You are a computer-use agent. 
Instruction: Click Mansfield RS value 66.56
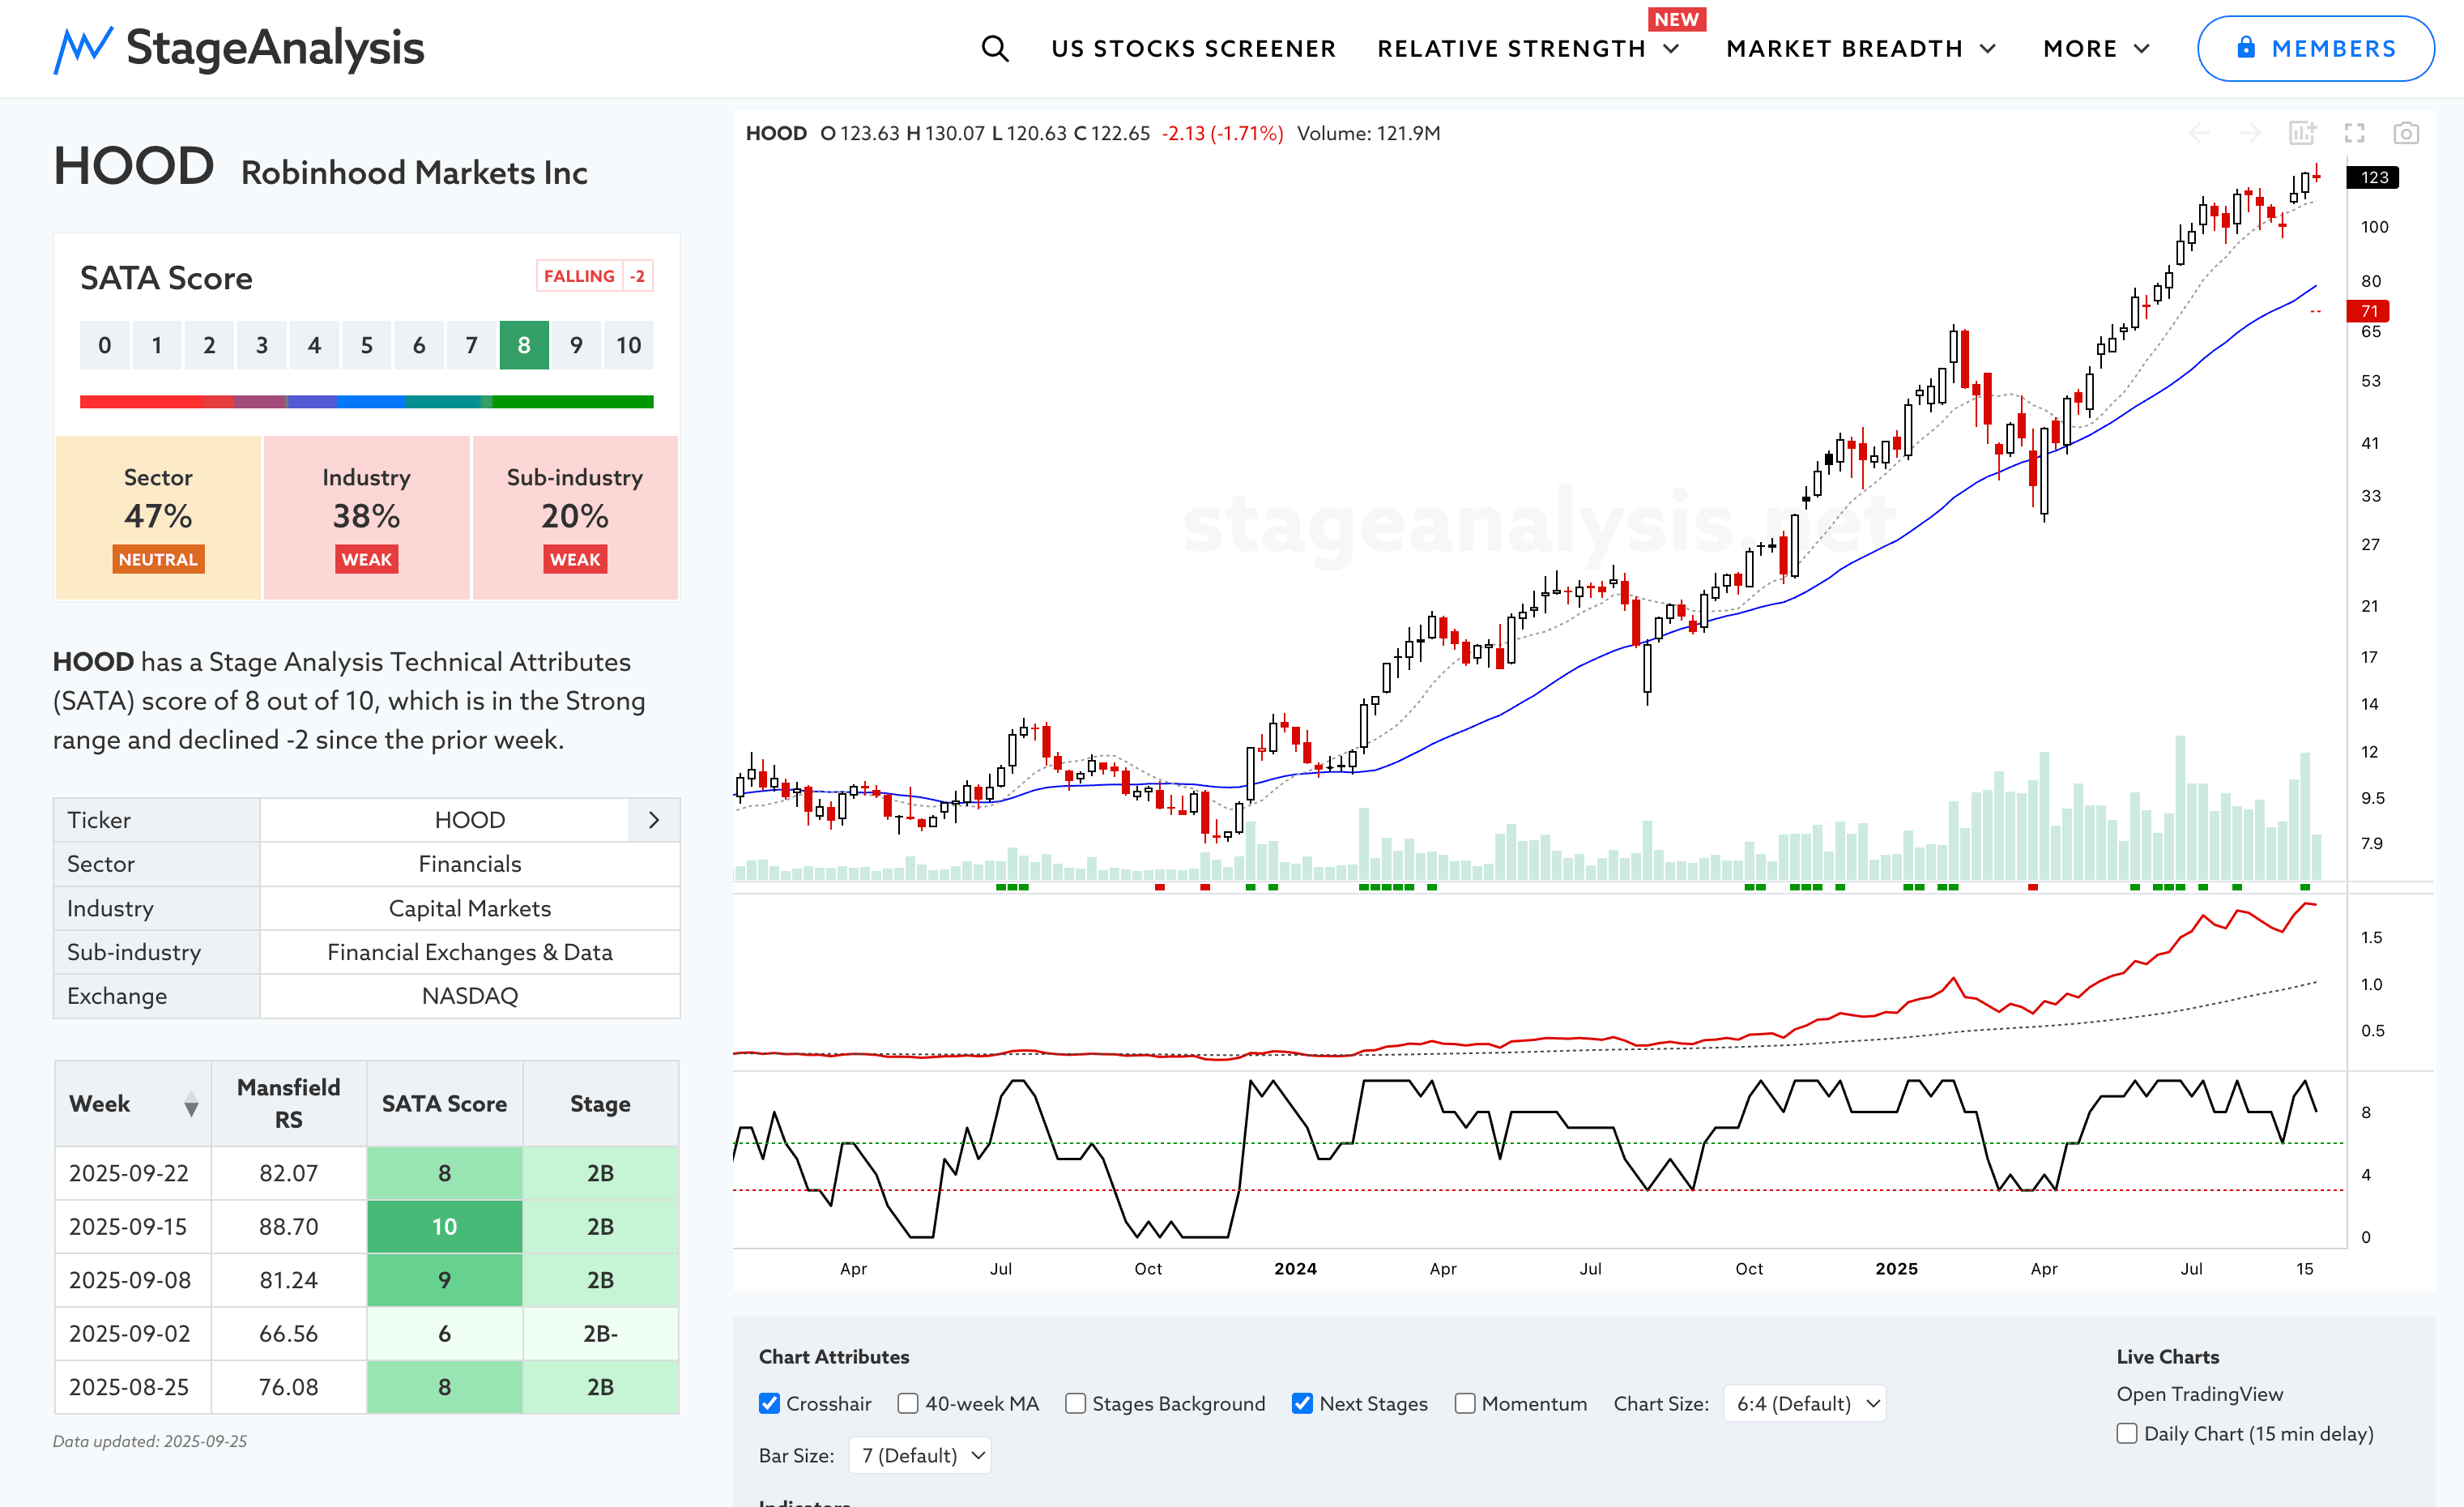pos(289,1334)
